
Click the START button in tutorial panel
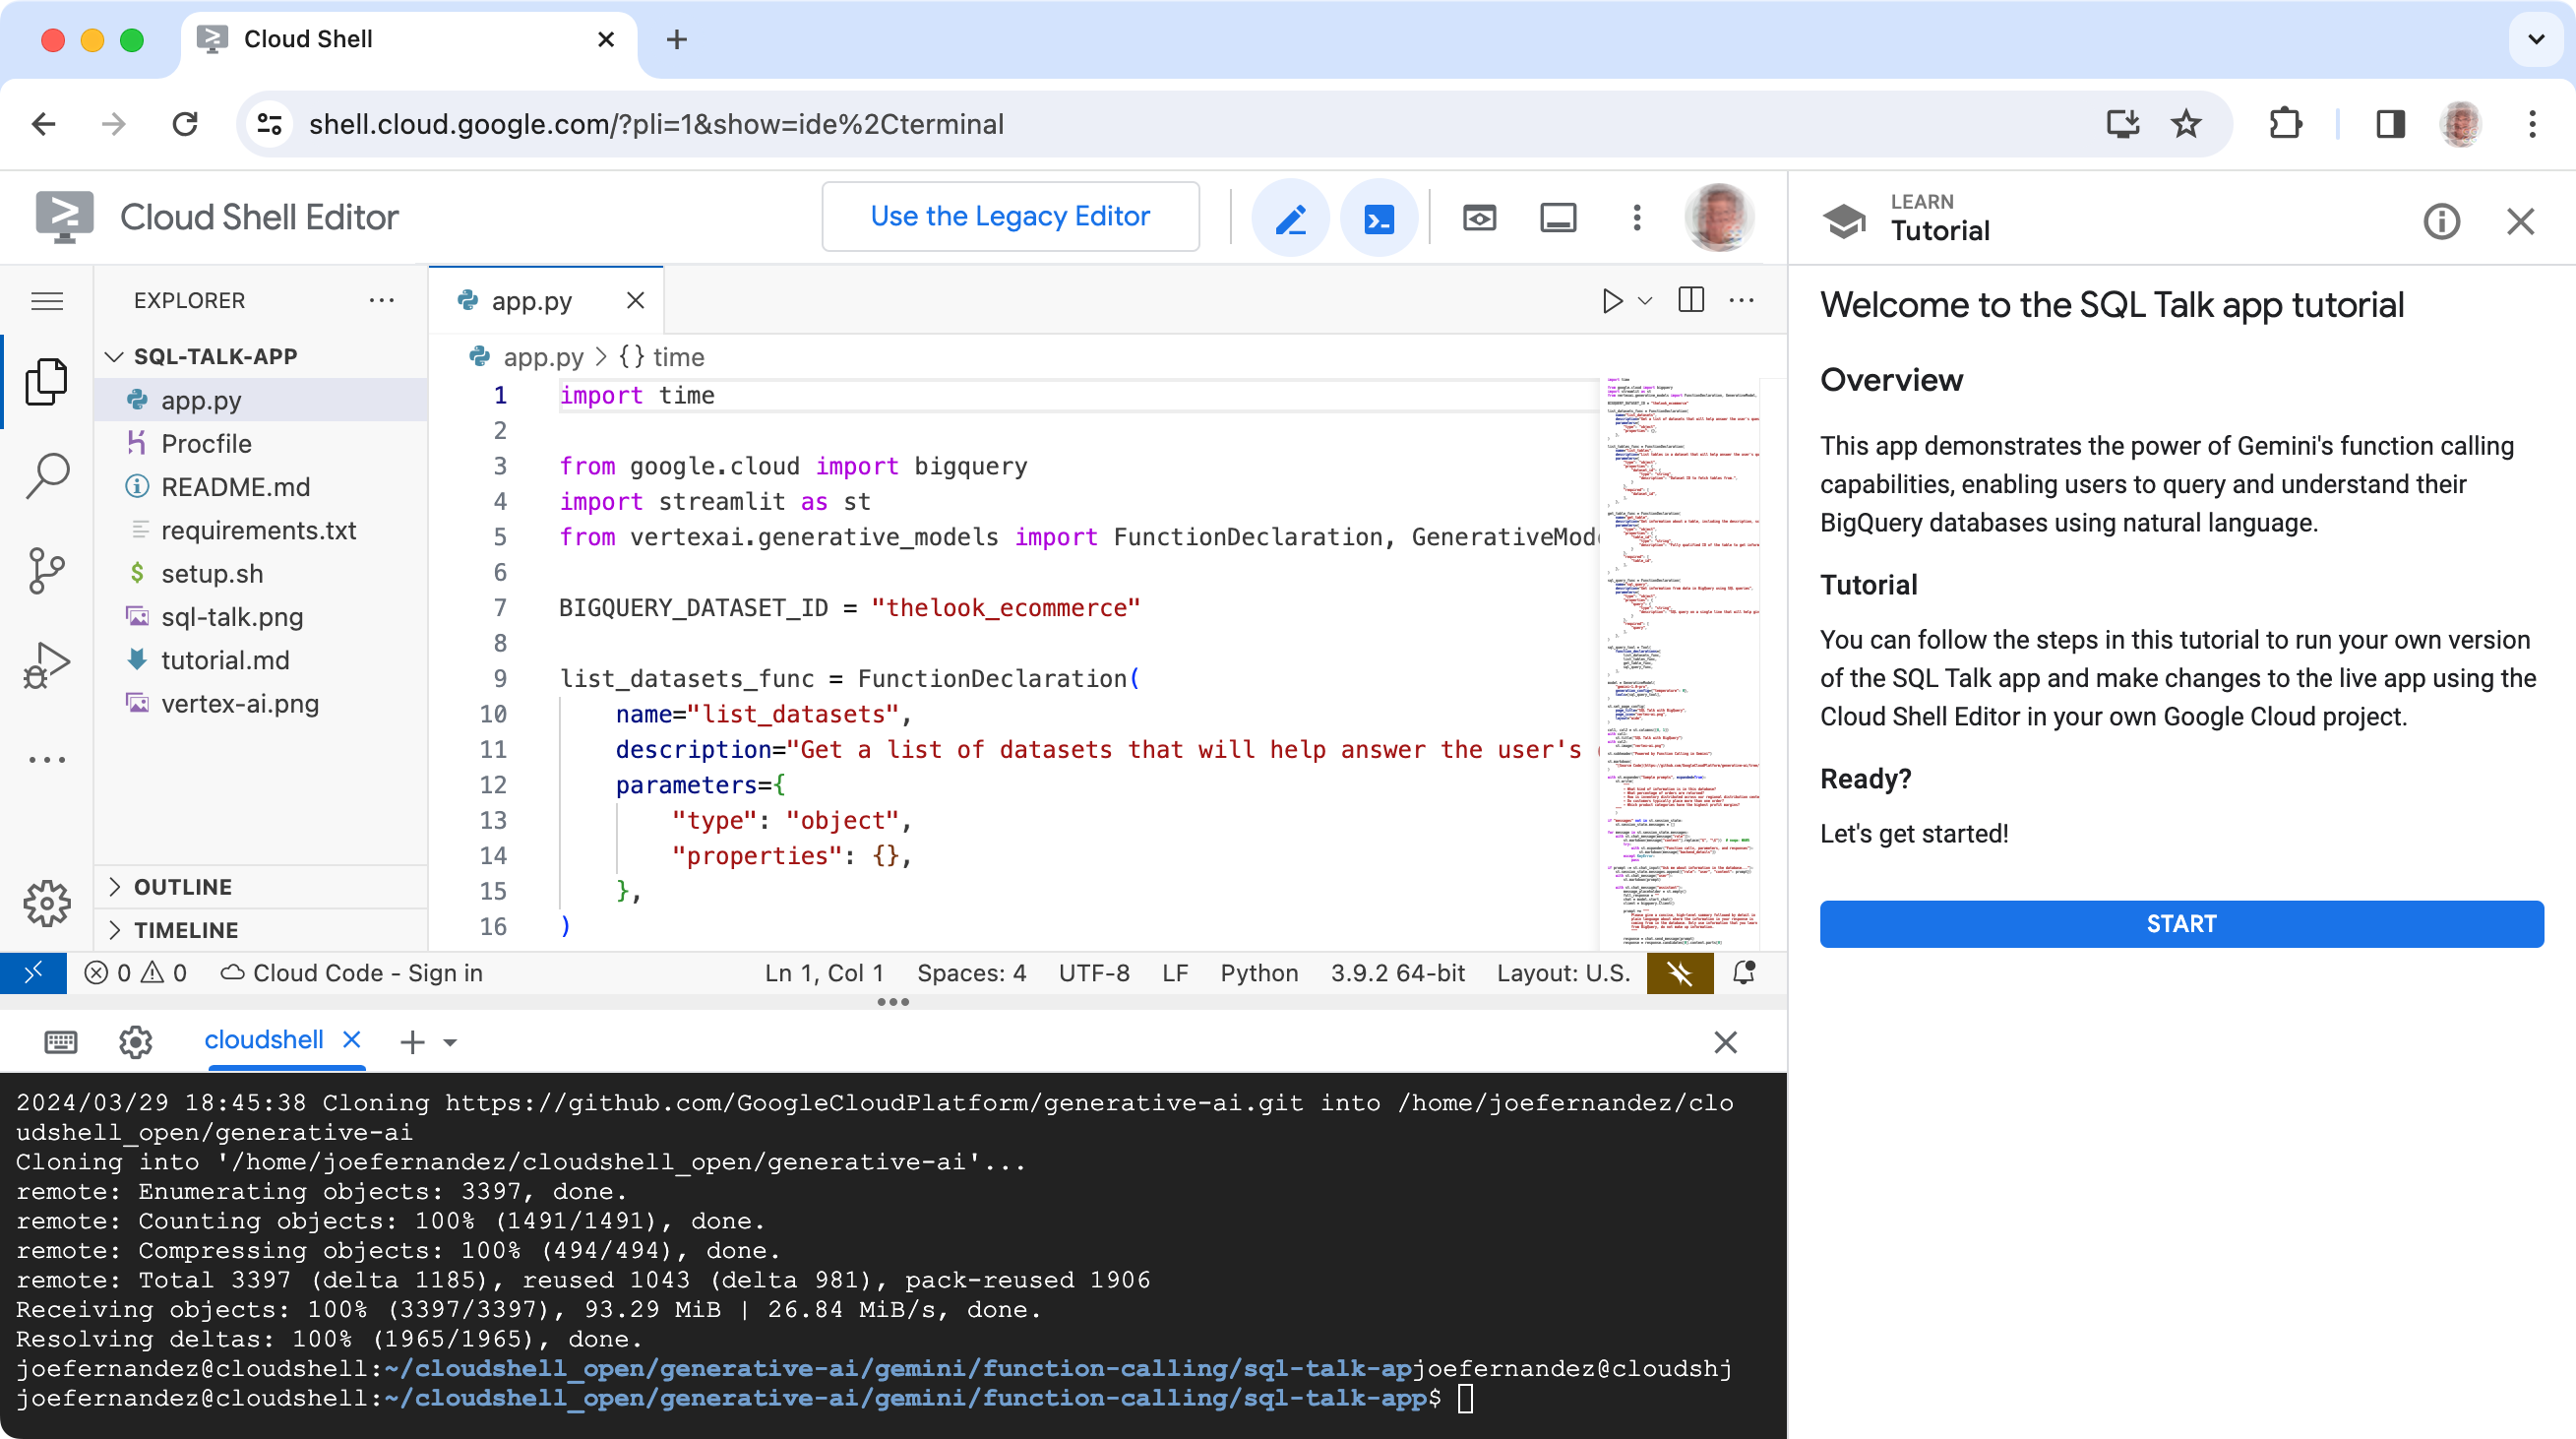[2179, 924]
